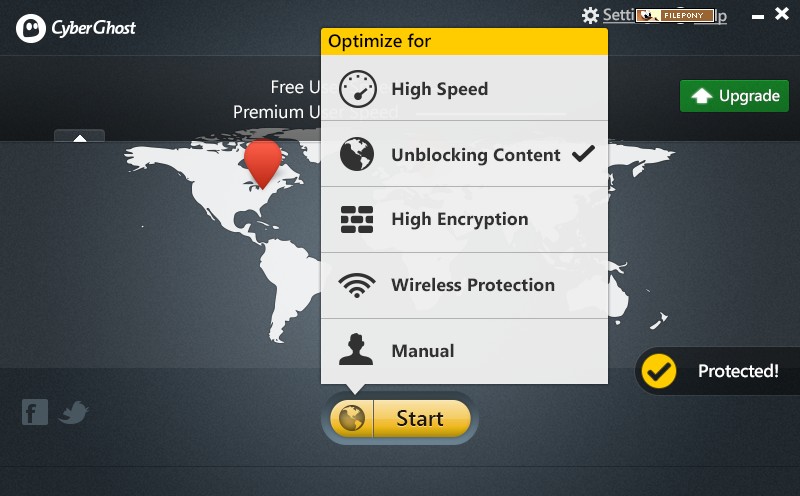800x496 pixels.
Task: Click the globe button beside Start
Action: click(352, 418)
